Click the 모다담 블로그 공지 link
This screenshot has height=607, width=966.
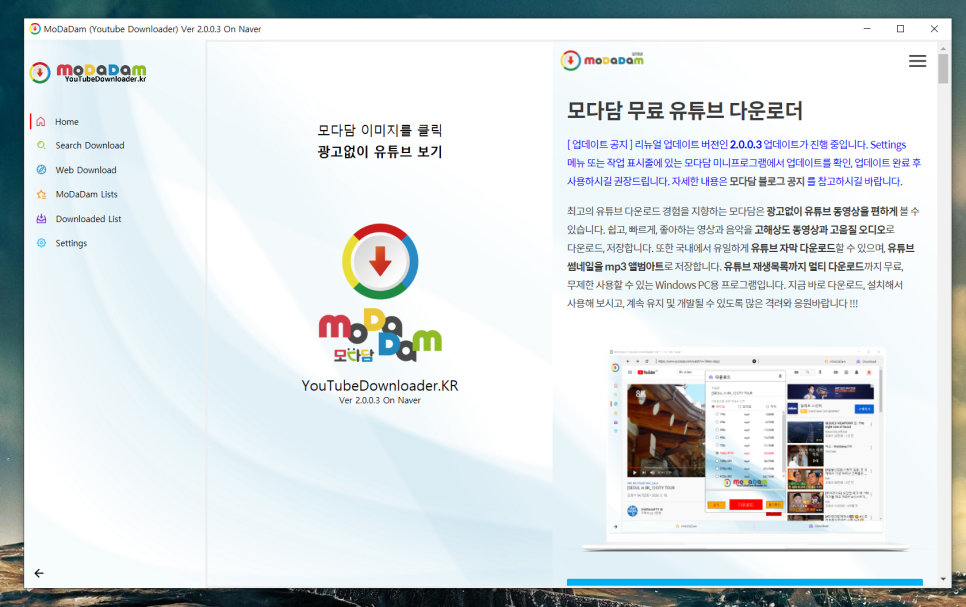tap(767, 181)
